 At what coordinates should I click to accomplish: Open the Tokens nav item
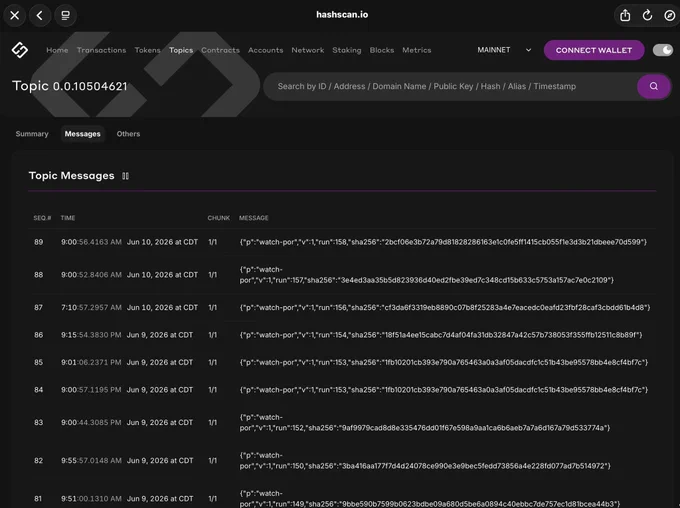click(x=147, y=50)
